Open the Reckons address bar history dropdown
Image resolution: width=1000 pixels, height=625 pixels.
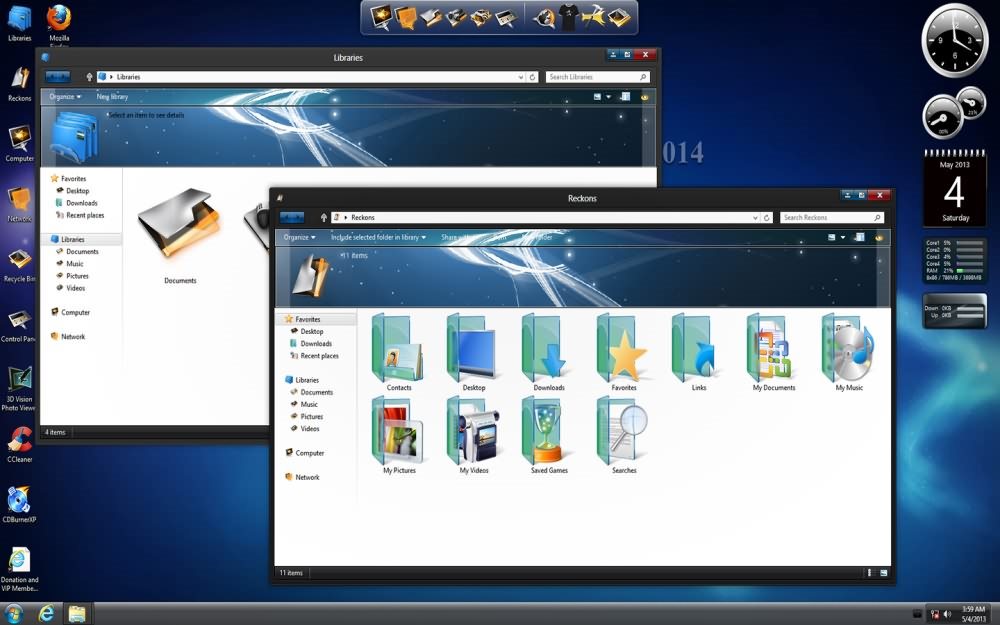click(x=756, y=217)
